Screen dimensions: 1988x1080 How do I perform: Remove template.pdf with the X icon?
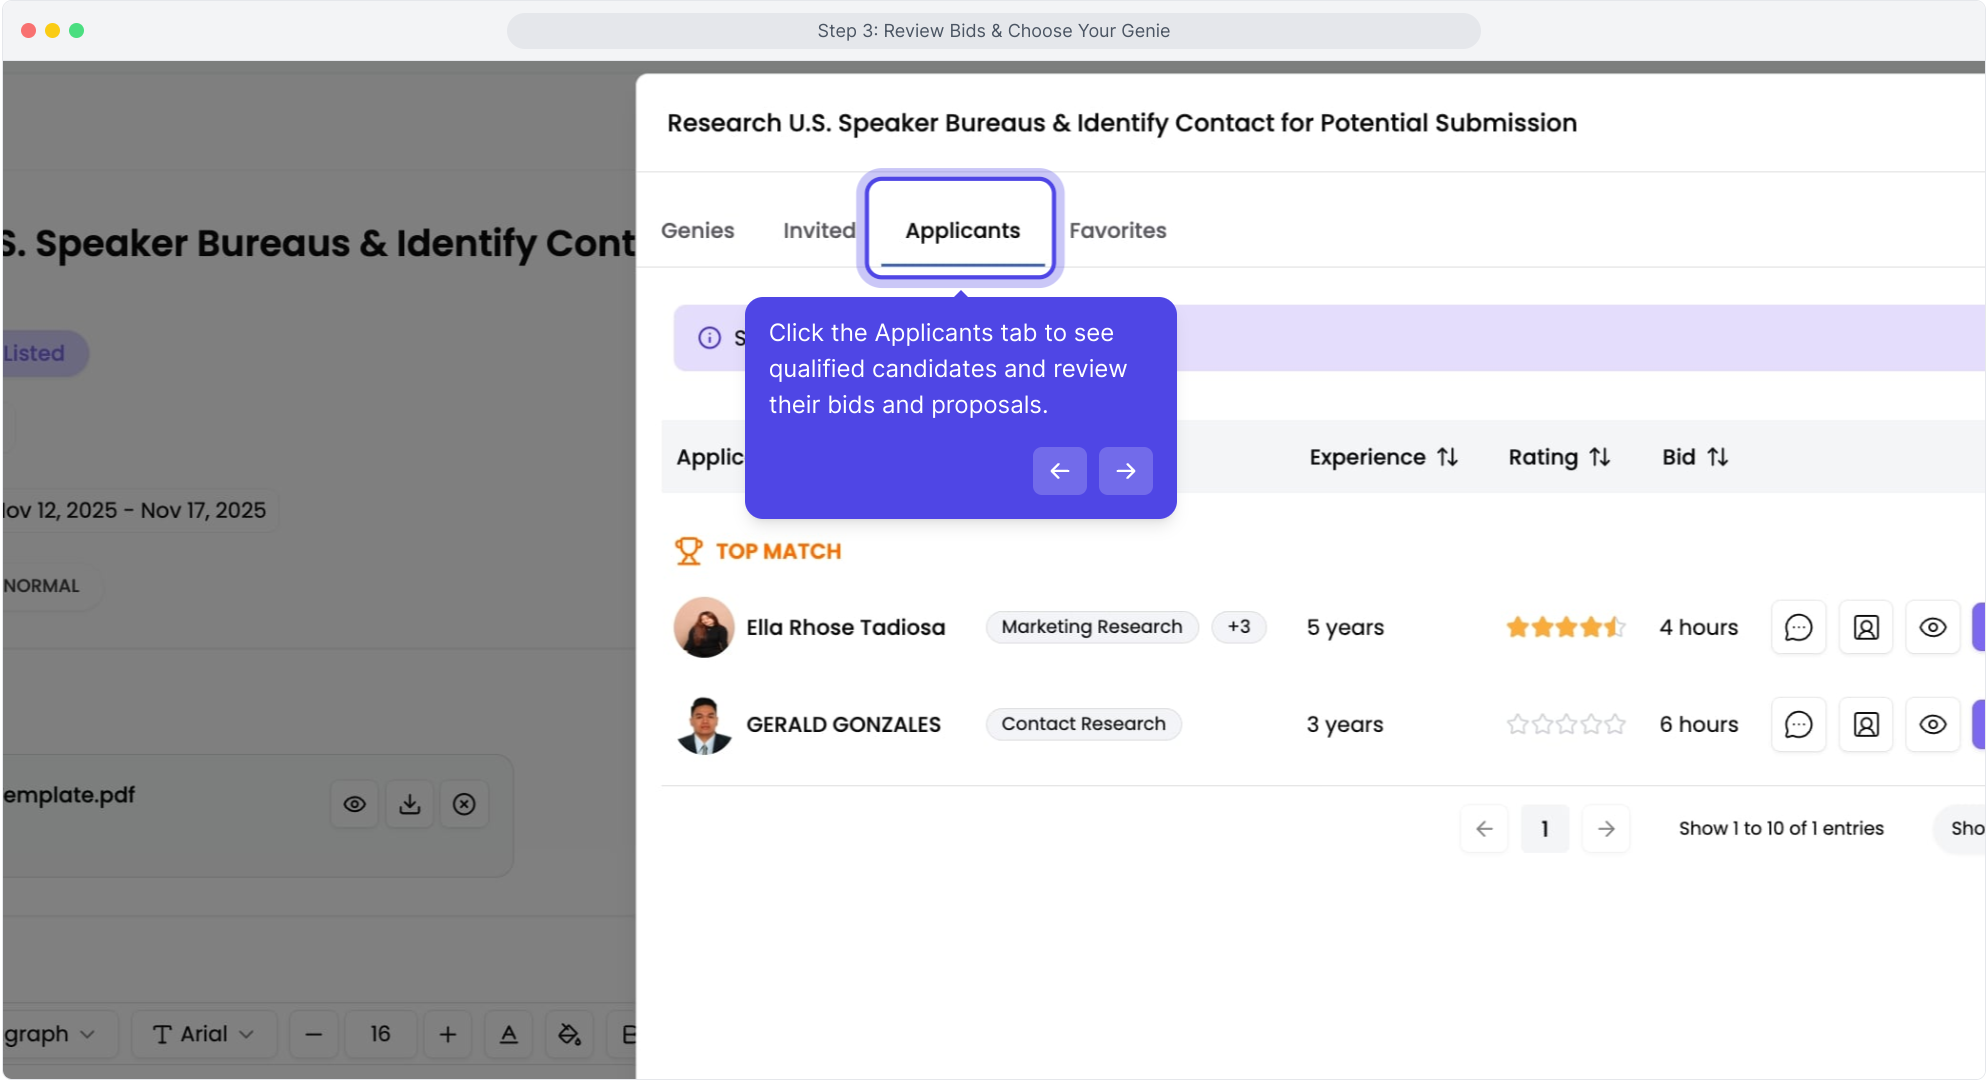[464, 804]
